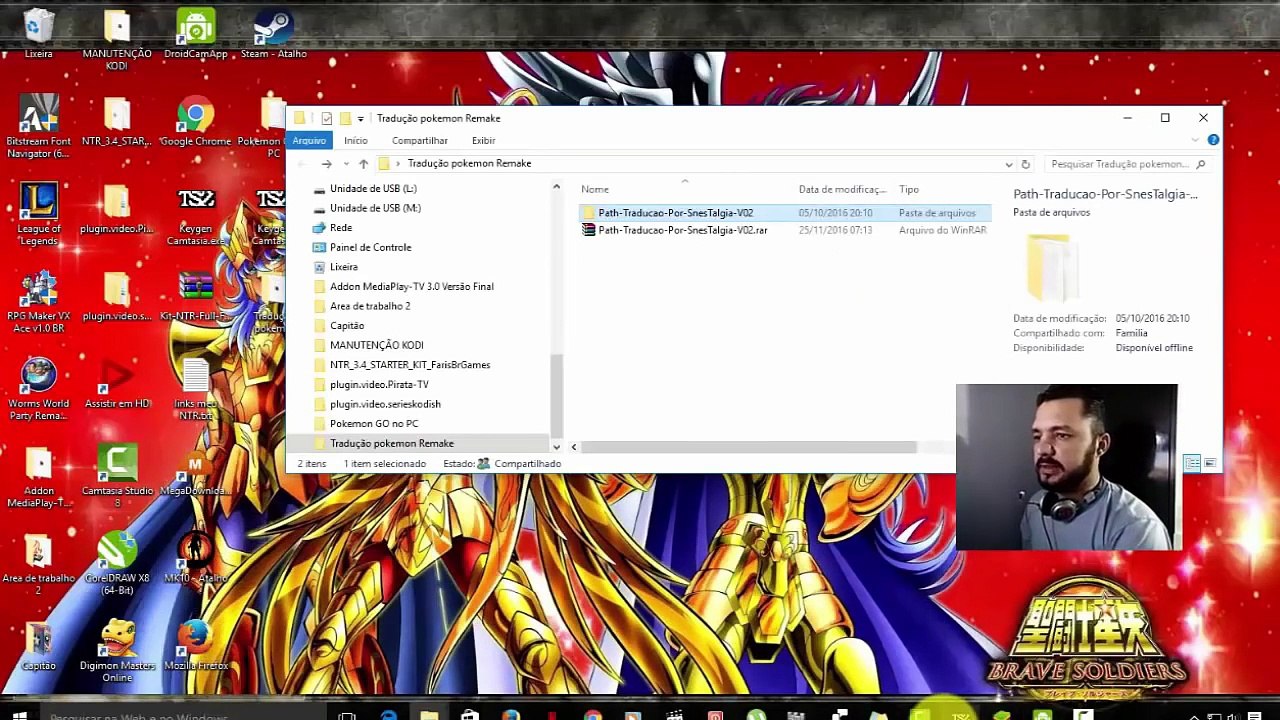Refresh the Explorer address bar
This screenshot has height=720, width=1280.
1025,164
